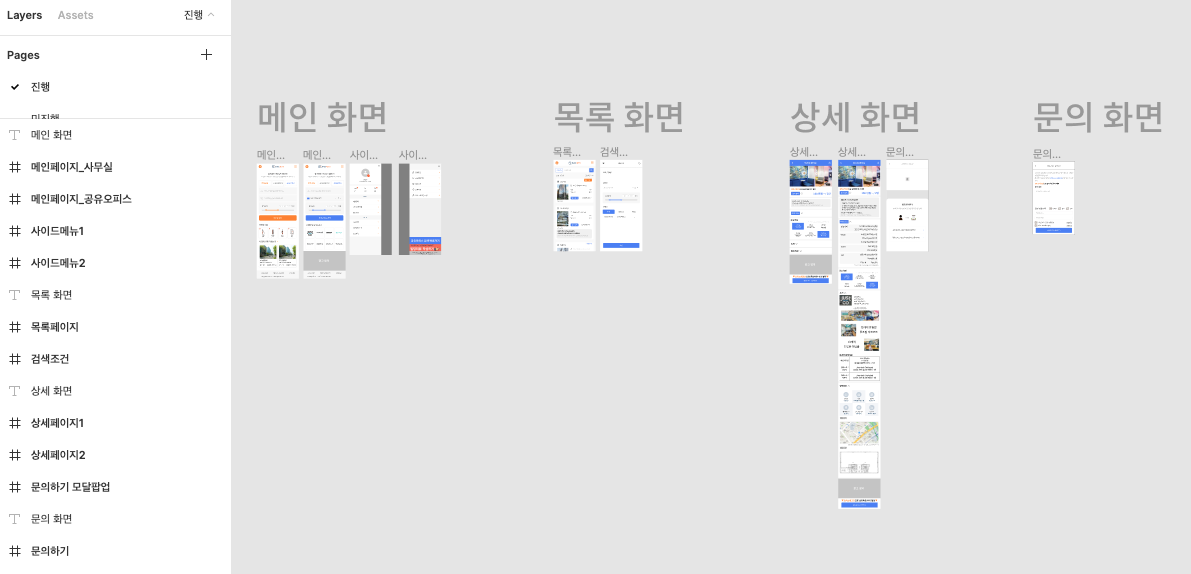Click 문의... frame label in 상세 화면 group
This screenshot has height=574, width=1191.
900,152
